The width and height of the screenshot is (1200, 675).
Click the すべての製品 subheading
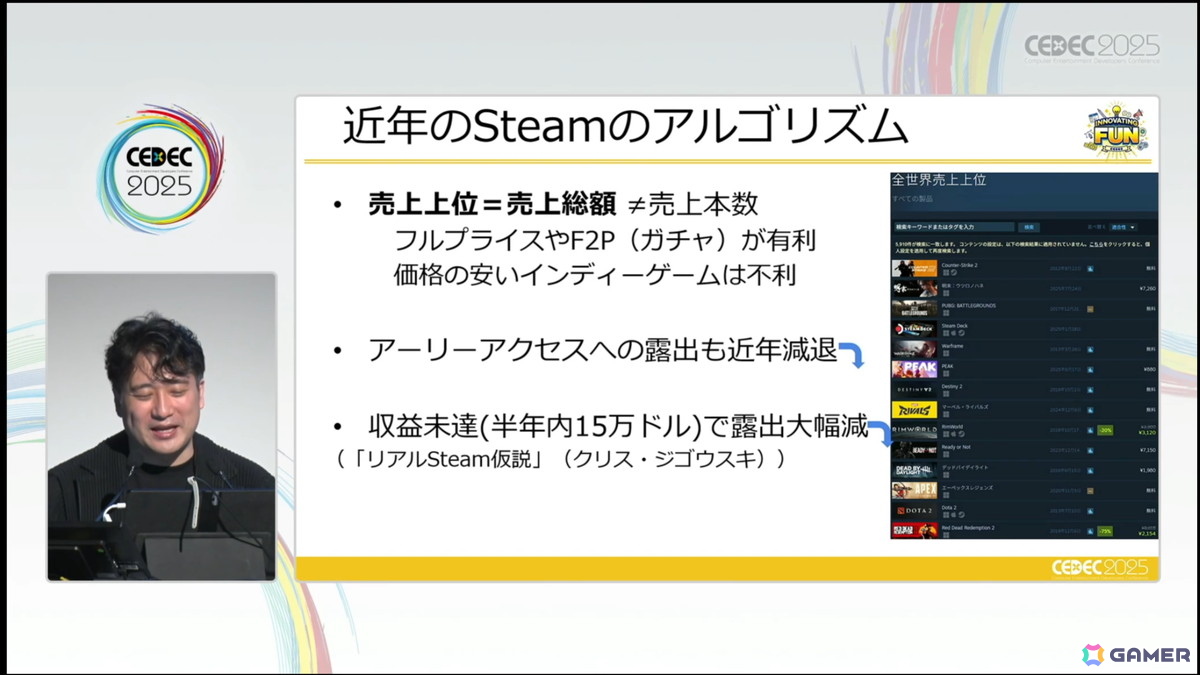click(x=913, y=199)
